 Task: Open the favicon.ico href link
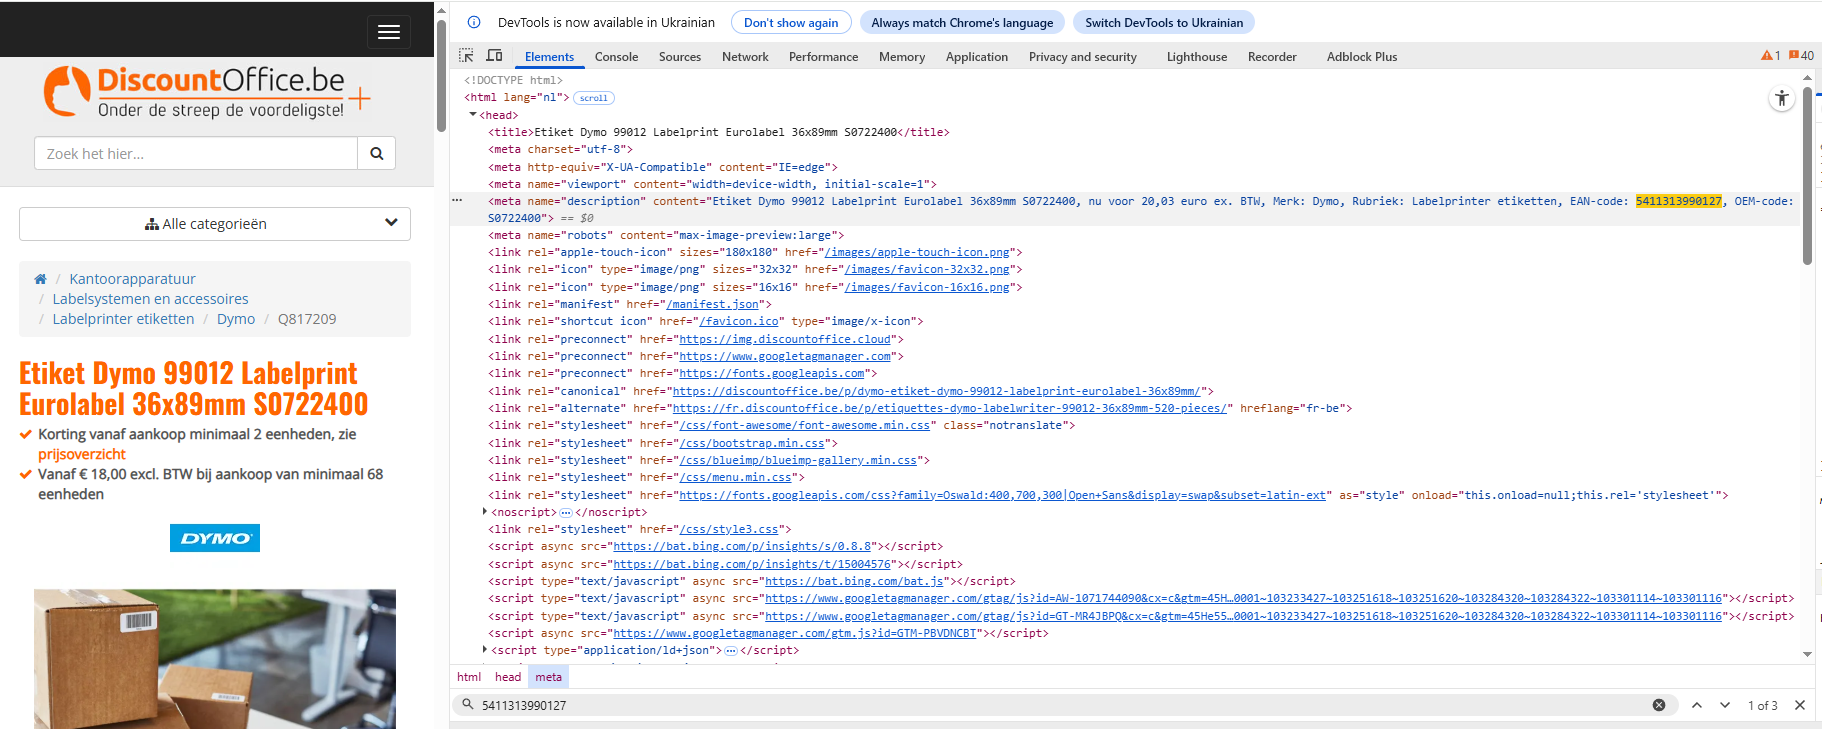(x=739, y=321)
